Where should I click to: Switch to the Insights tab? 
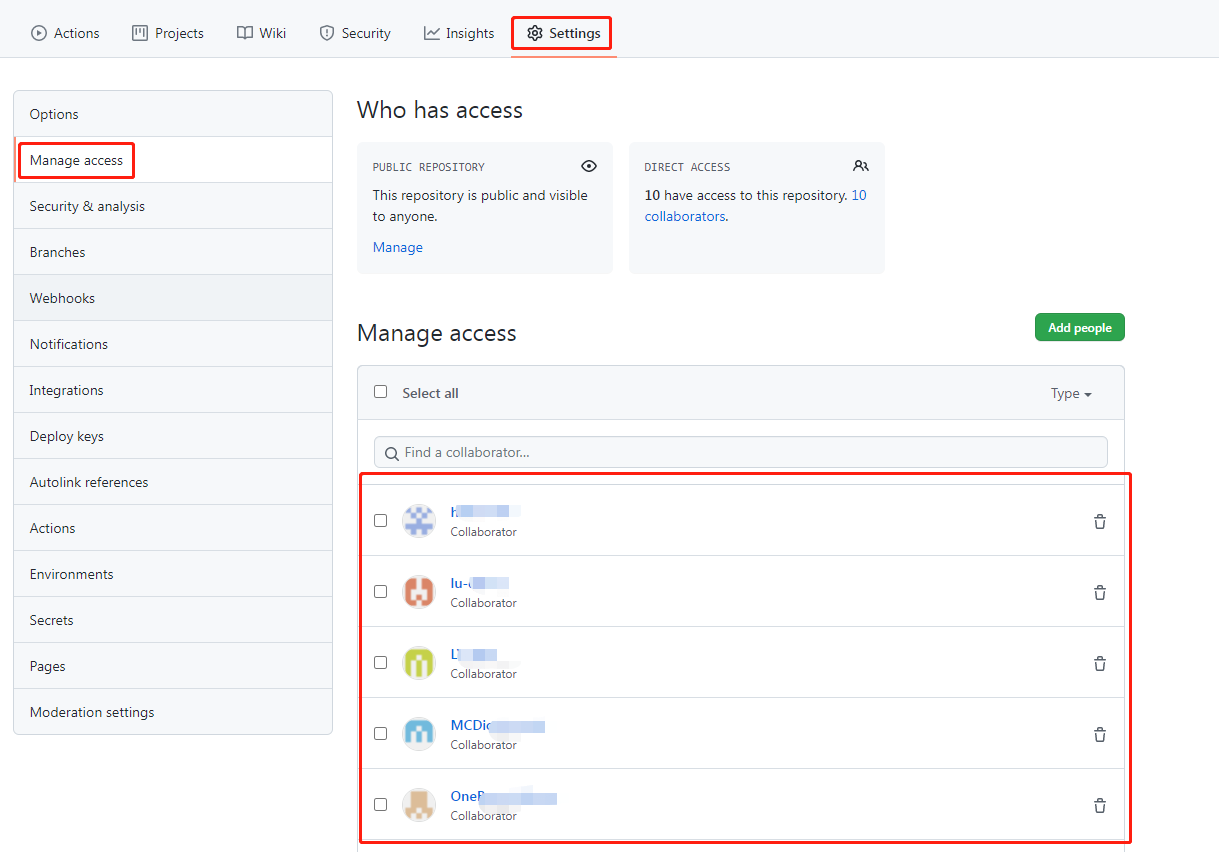tap(458, 33)
